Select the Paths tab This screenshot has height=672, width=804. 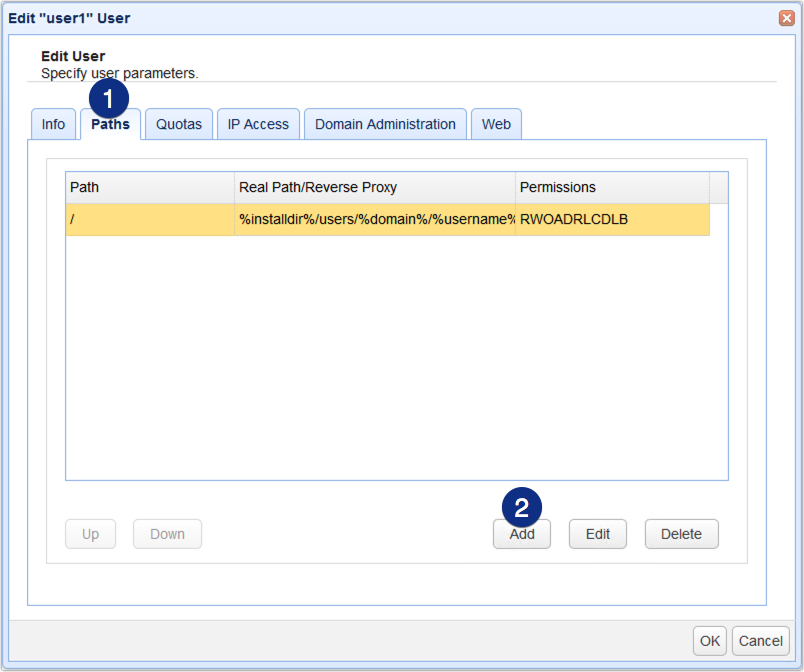110,124
